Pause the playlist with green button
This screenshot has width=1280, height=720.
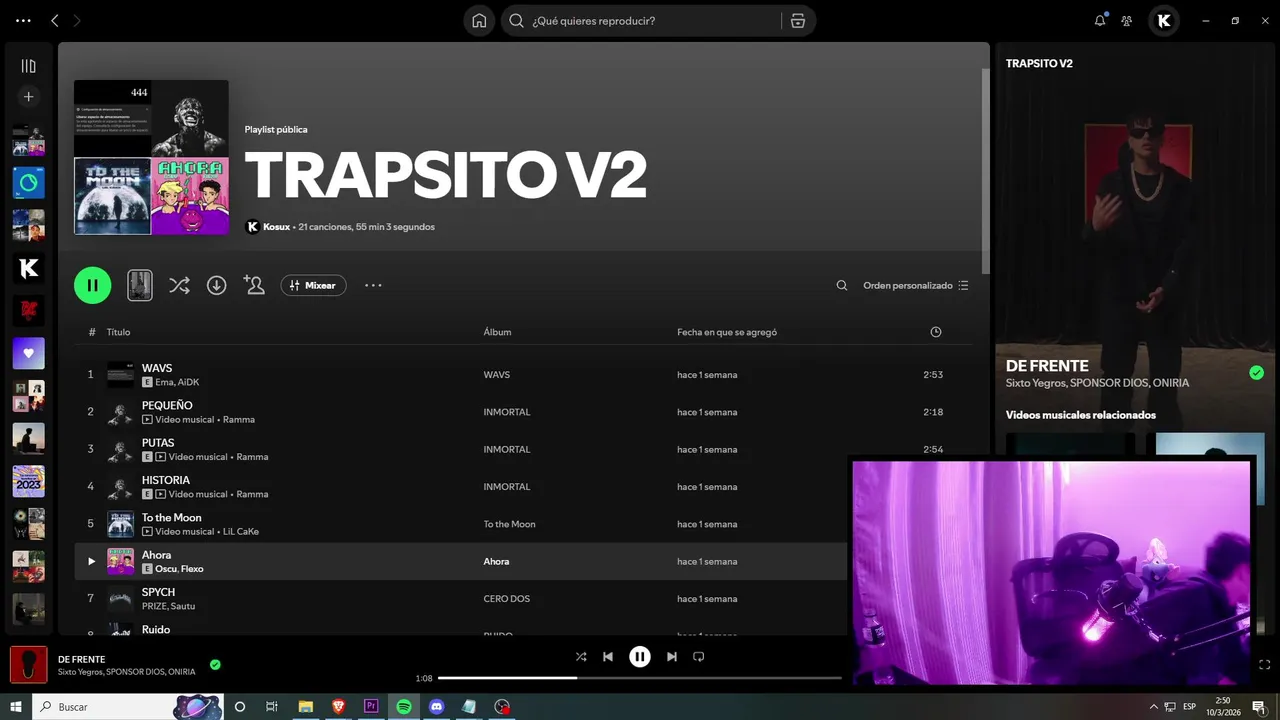(92, 285)
